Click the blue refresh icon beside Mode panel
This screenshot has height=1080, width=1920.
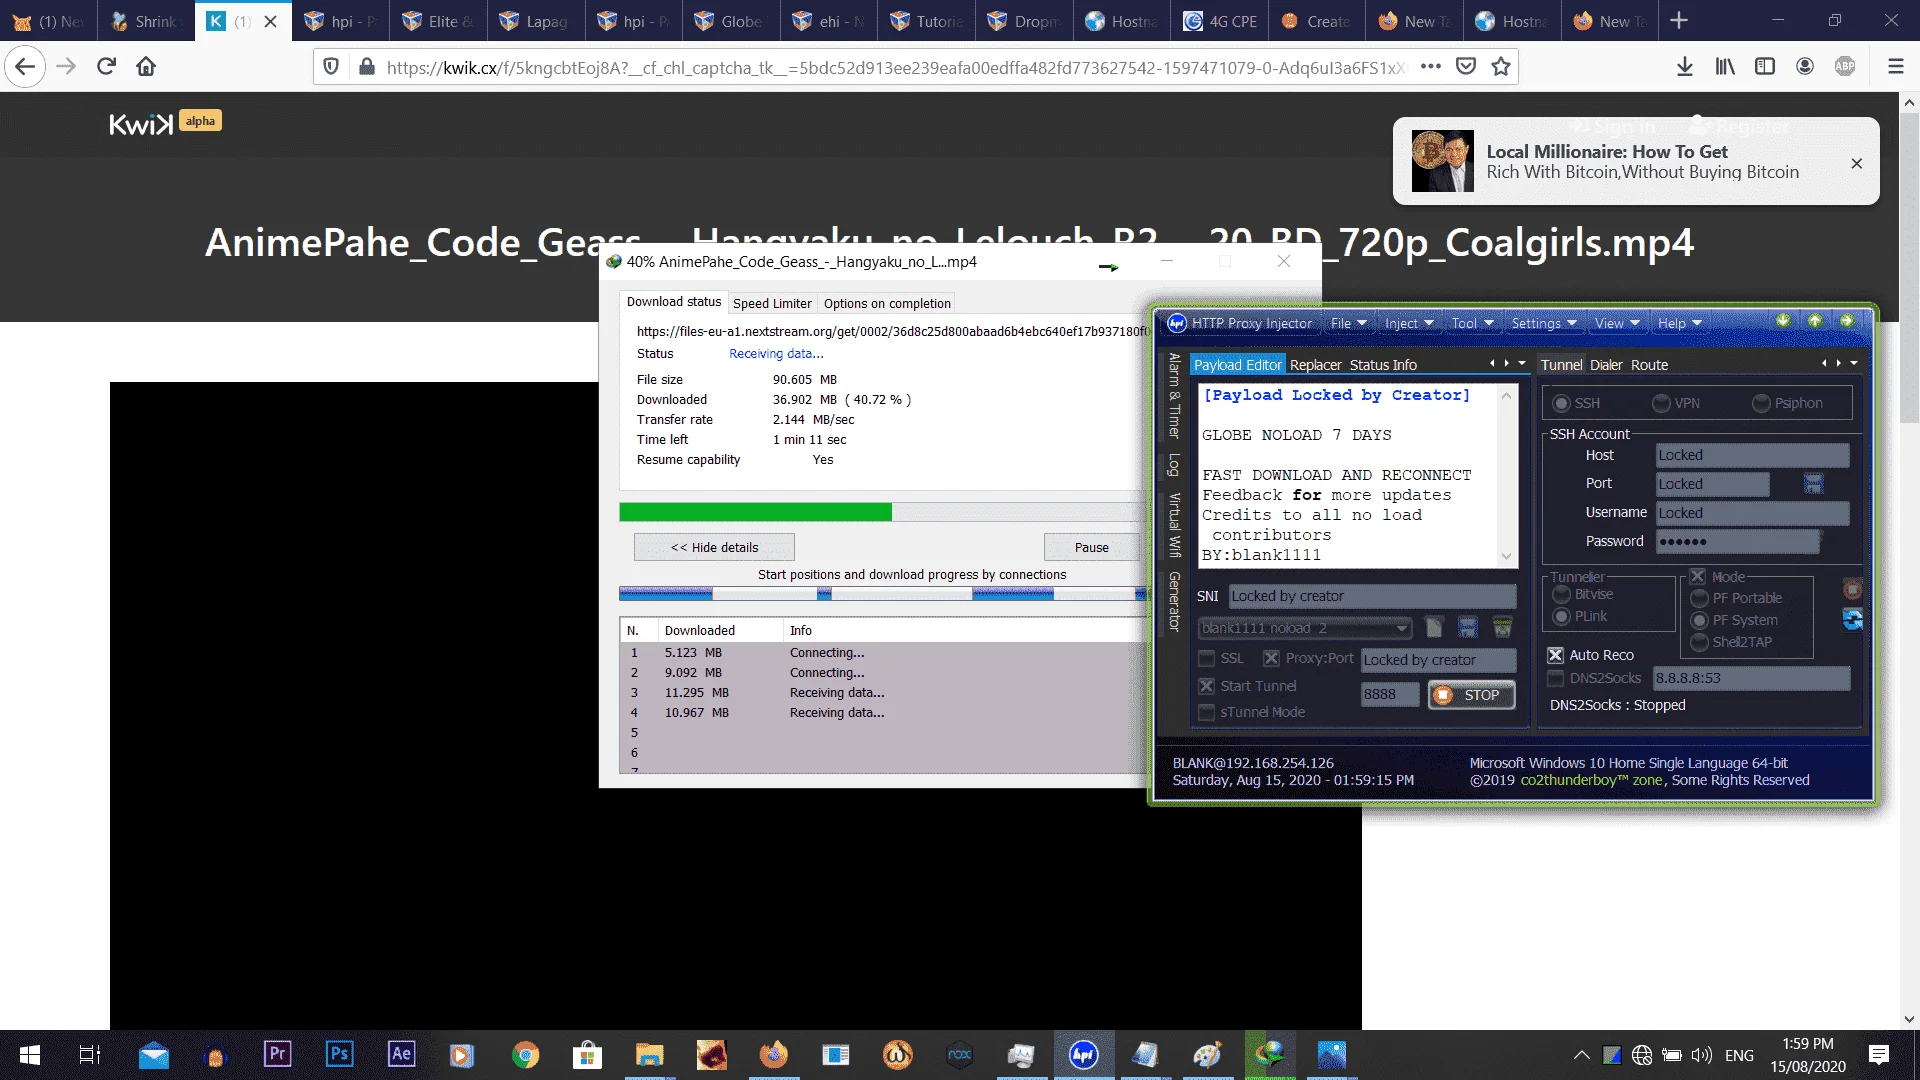coord(1852,620)
